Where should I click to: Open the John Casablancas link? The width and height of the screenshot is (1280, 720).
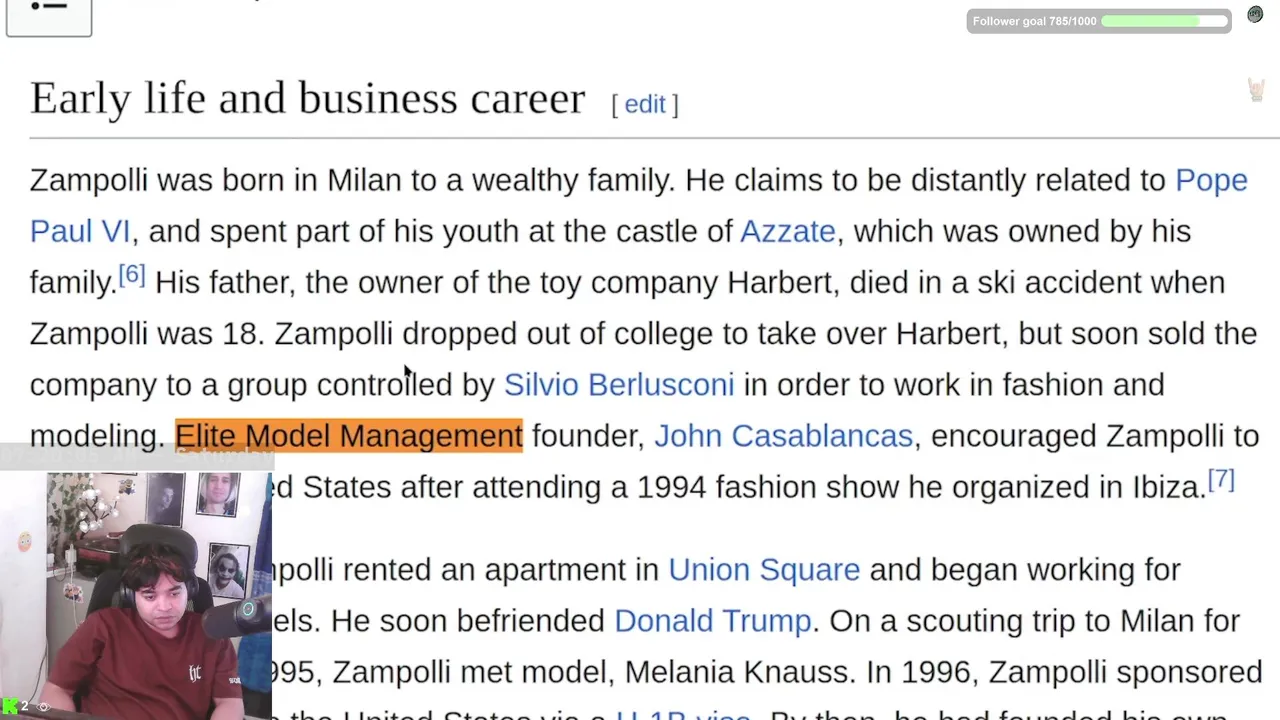click(783, 436)
